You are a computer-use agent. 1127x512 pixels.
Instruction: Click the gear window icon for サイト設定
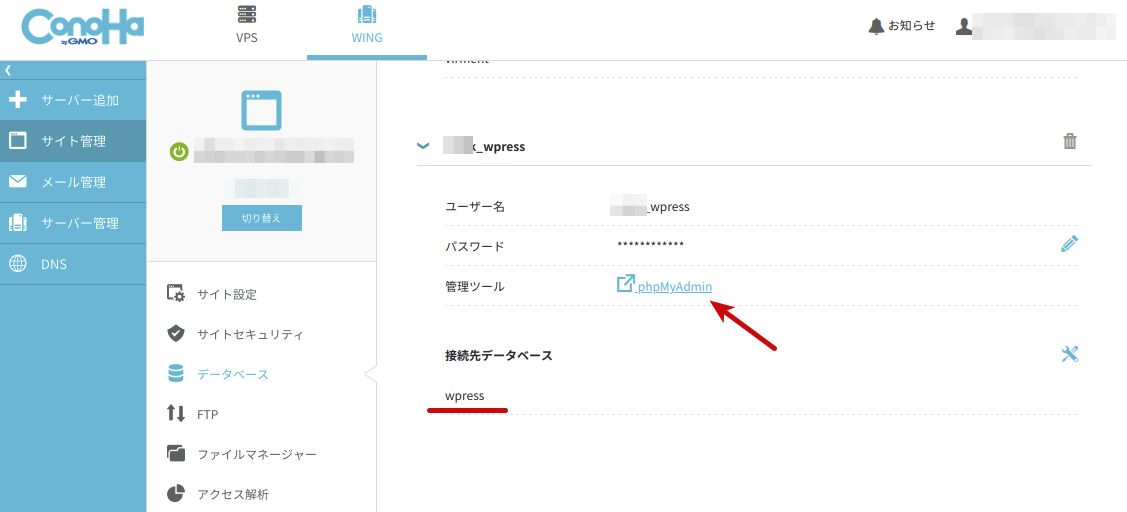[x=176, y=293]
